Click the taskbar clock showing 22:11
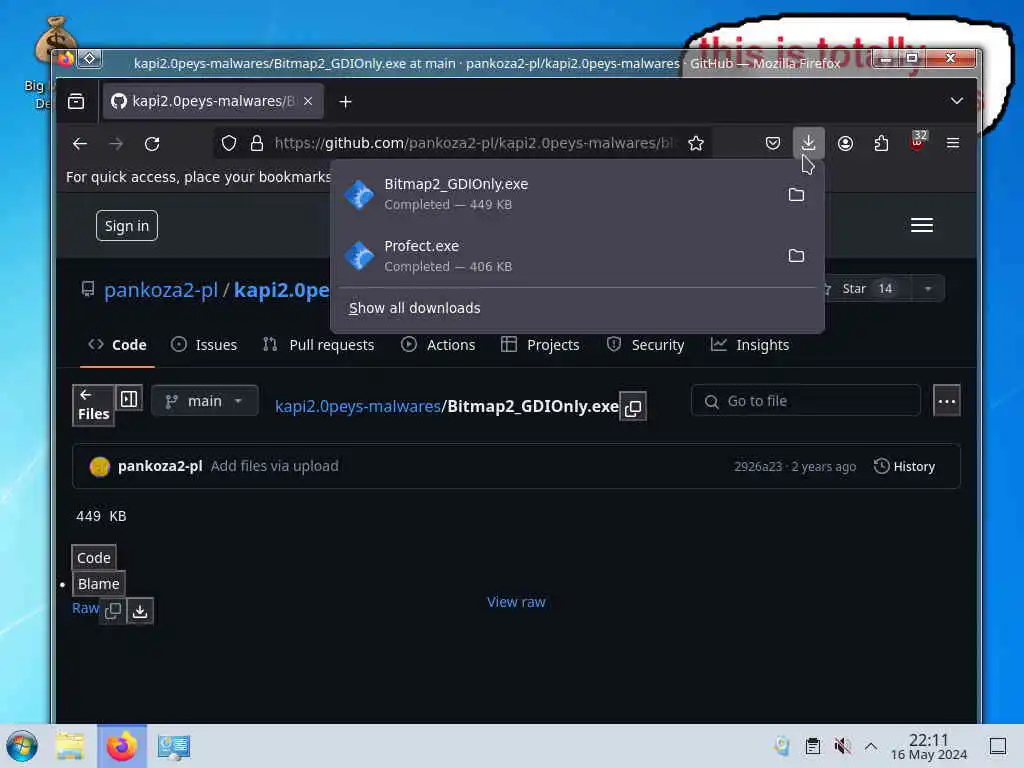1024x768 pixels. 929,746
